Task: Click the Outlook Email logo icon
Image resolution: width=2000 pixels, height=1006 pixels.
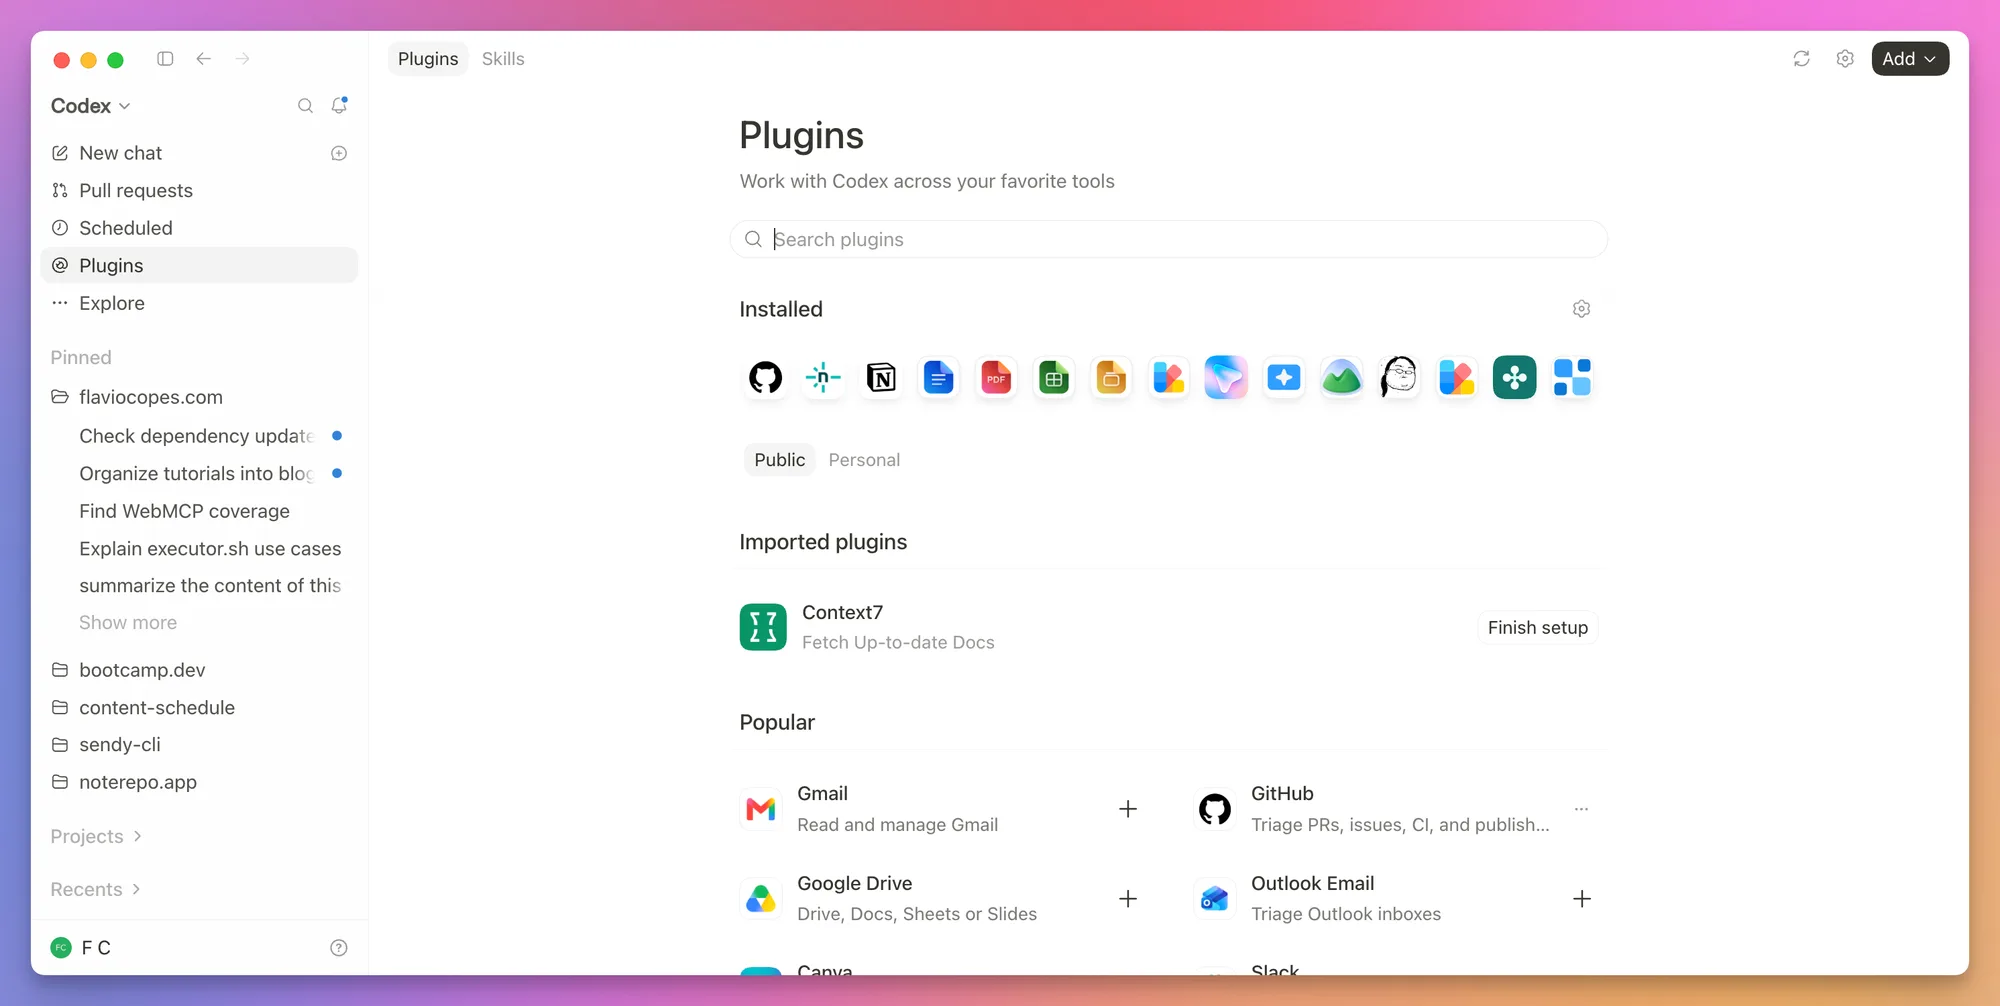Action: click(1215, 899)
